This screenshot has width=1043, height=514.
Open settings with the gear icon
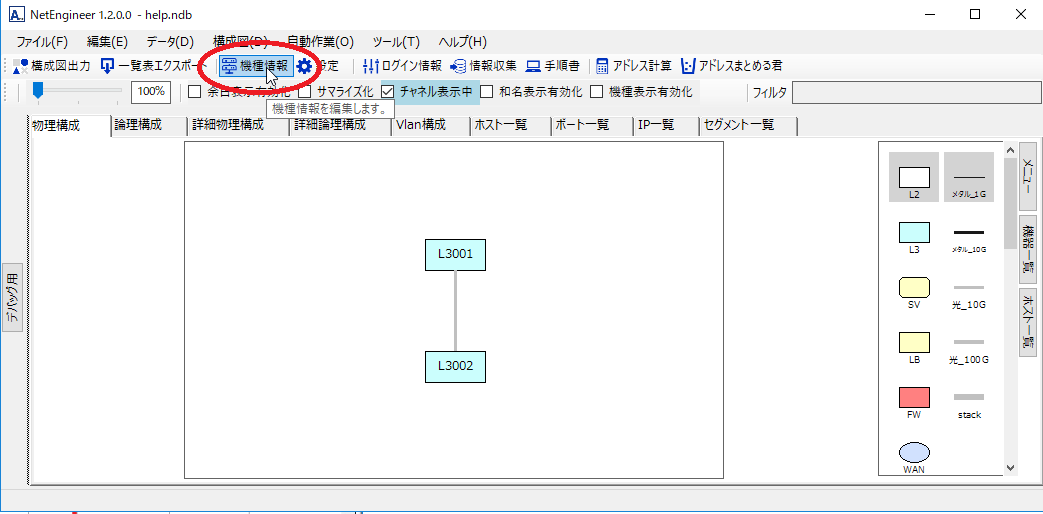[305, 66]
